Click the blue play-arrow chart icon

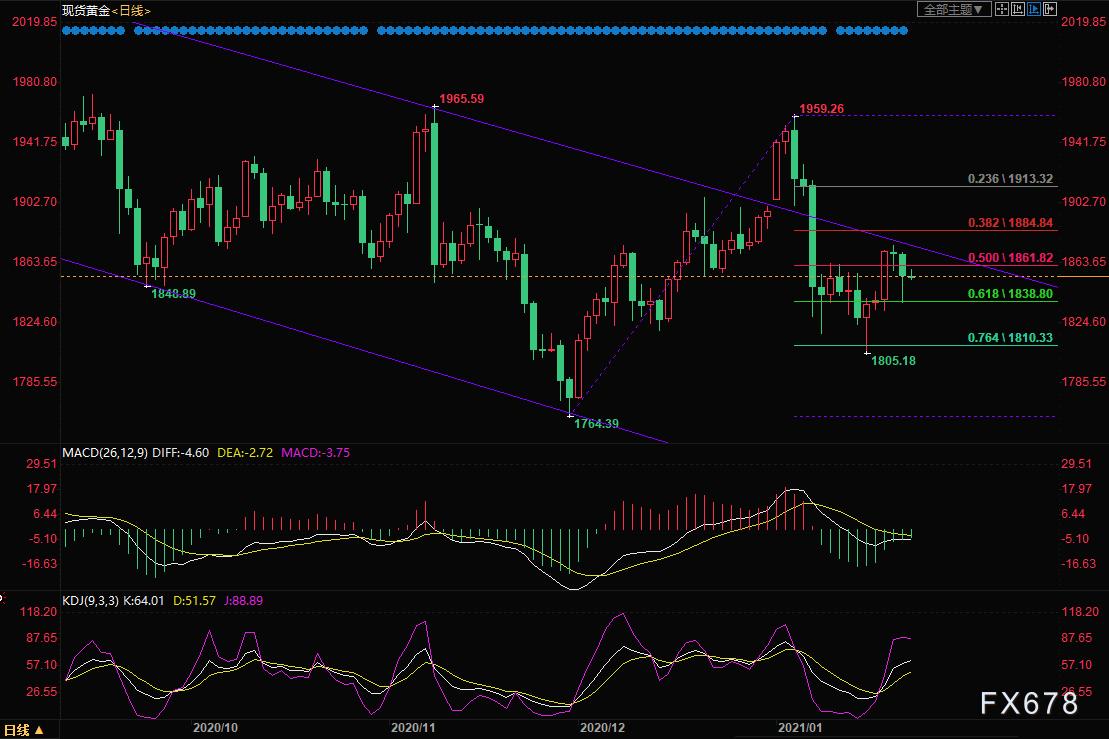click(1034, 9)
